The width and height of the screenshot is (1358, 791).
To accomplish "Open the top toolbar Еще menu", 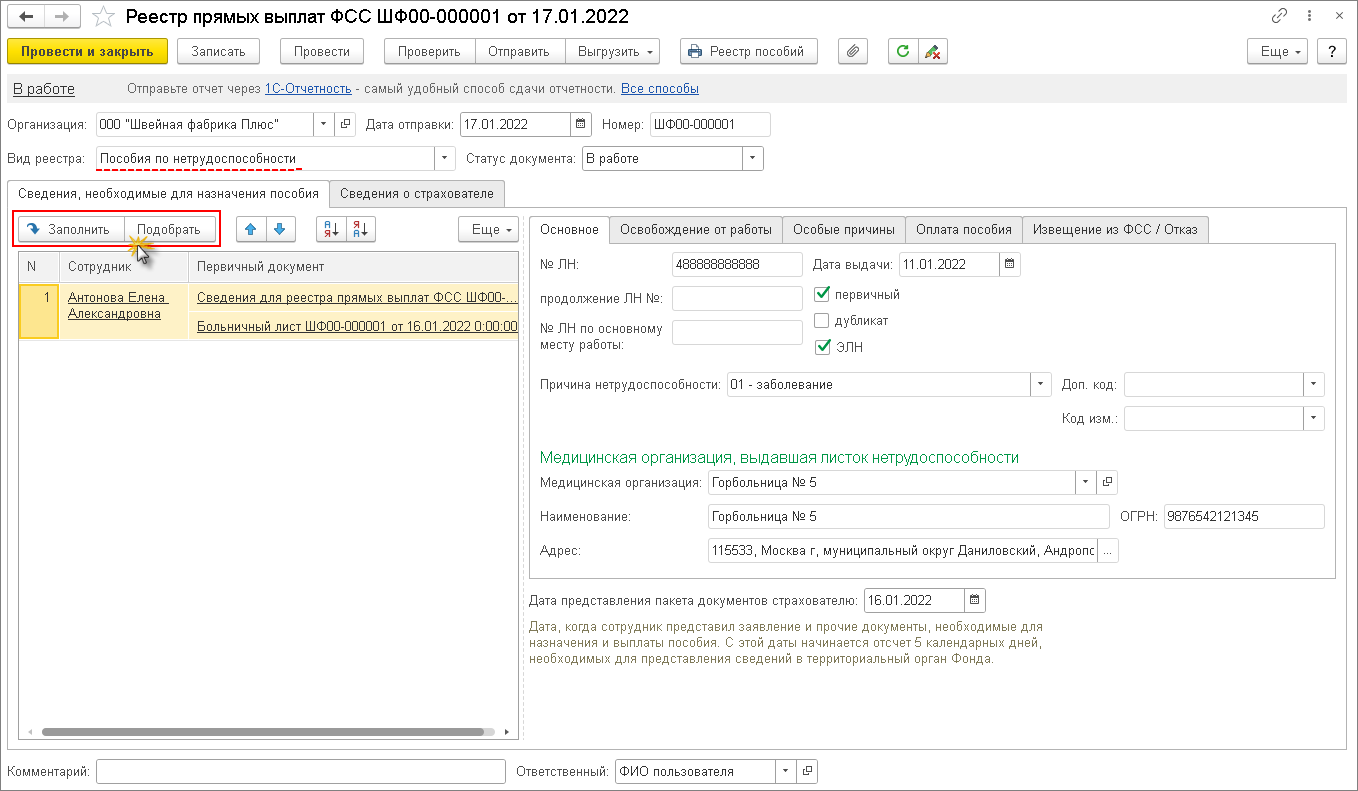I will (x=1278, y=51).
